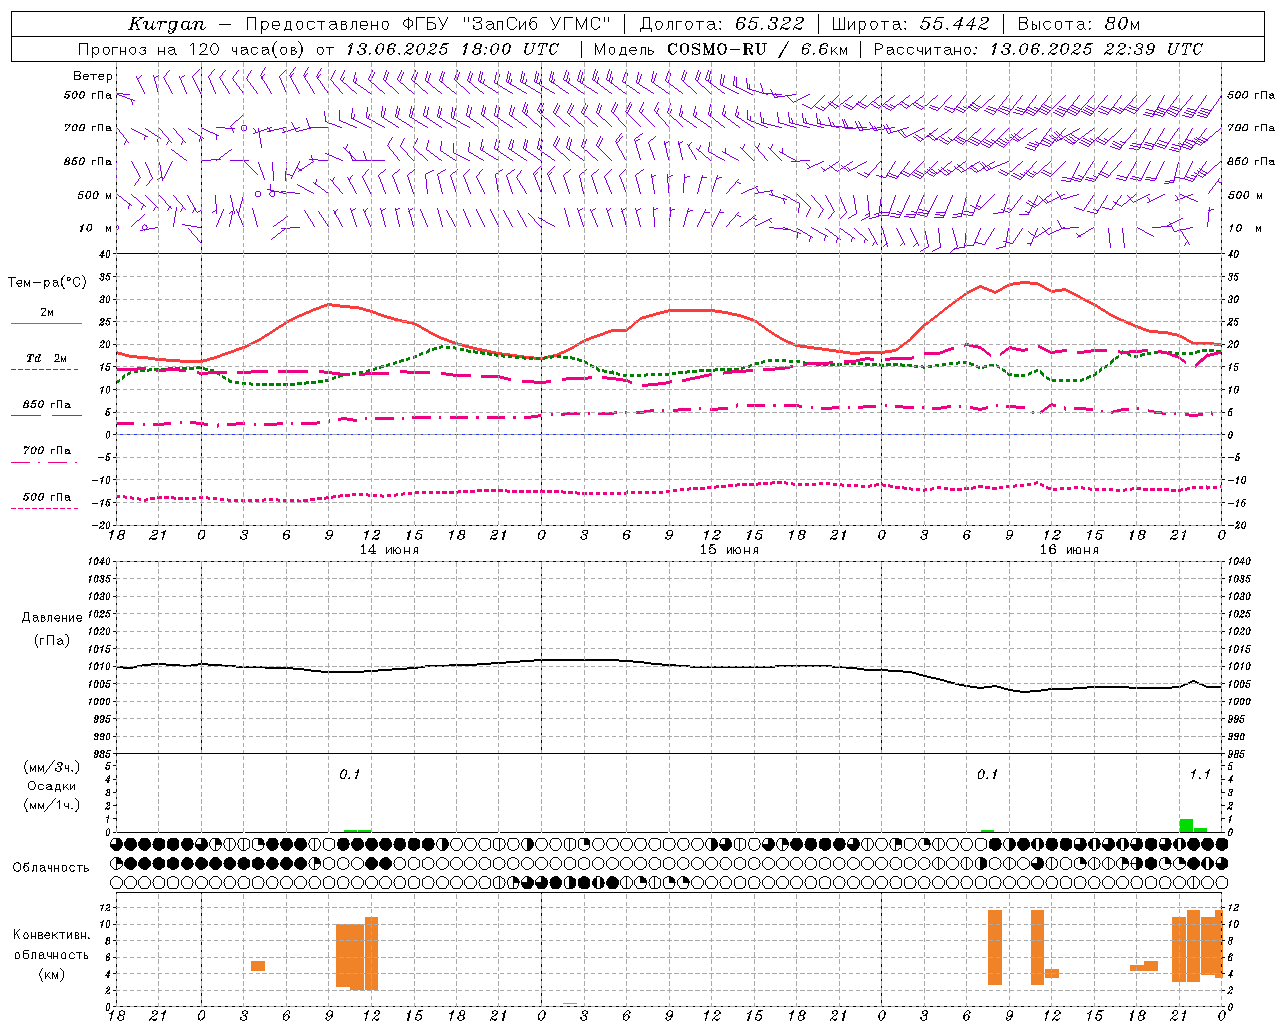1280x1024 pixels.
Task: Click the Облачность cloudiness label
Action: click(51, 868)
